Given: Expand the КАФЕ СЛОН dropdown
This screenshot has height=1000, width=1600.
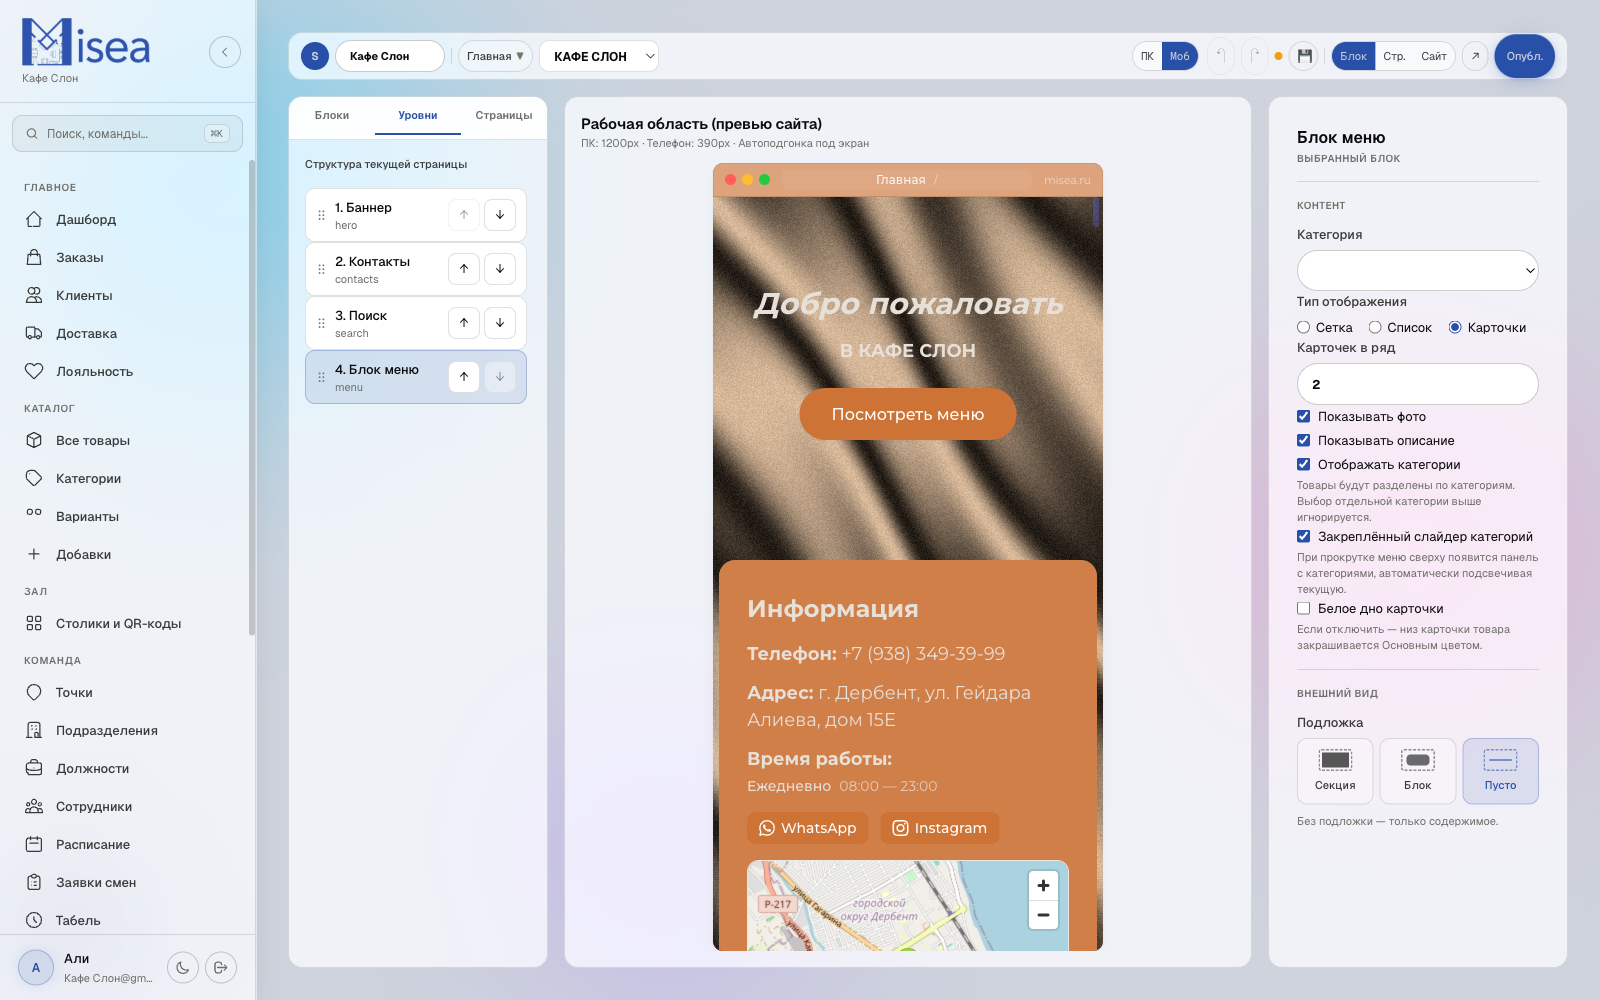Looking at the screenshot, I should (598, 56).
